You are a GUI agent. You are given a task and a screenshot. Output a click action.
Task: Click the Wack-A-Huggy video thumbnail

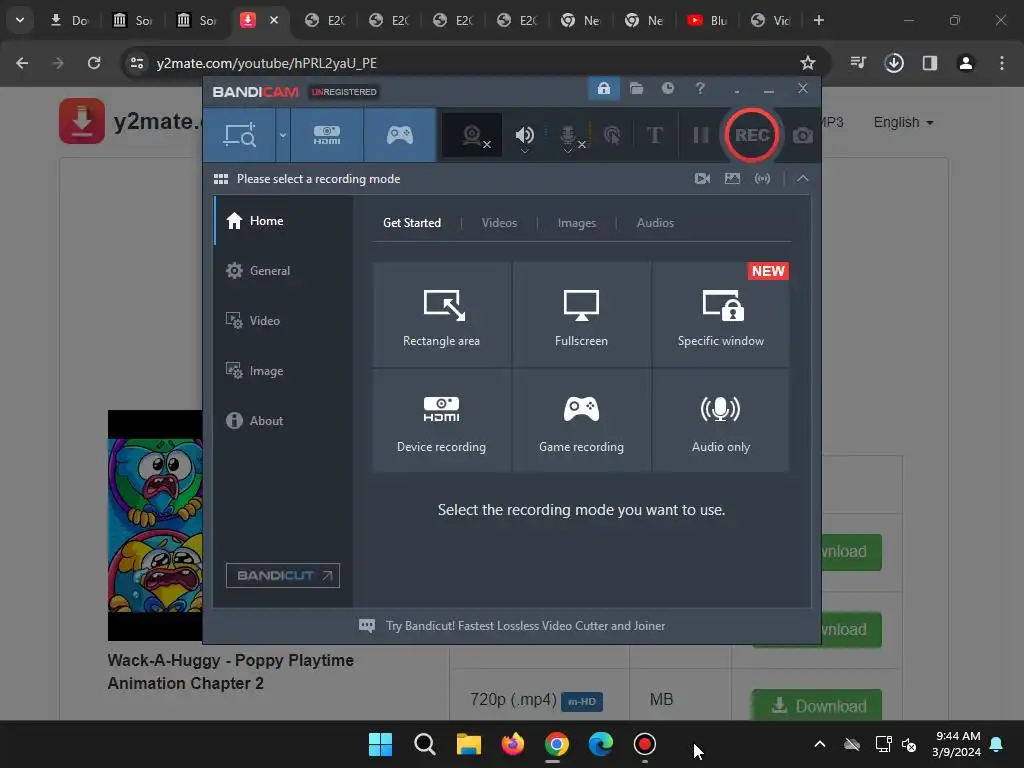coord(155,525)
